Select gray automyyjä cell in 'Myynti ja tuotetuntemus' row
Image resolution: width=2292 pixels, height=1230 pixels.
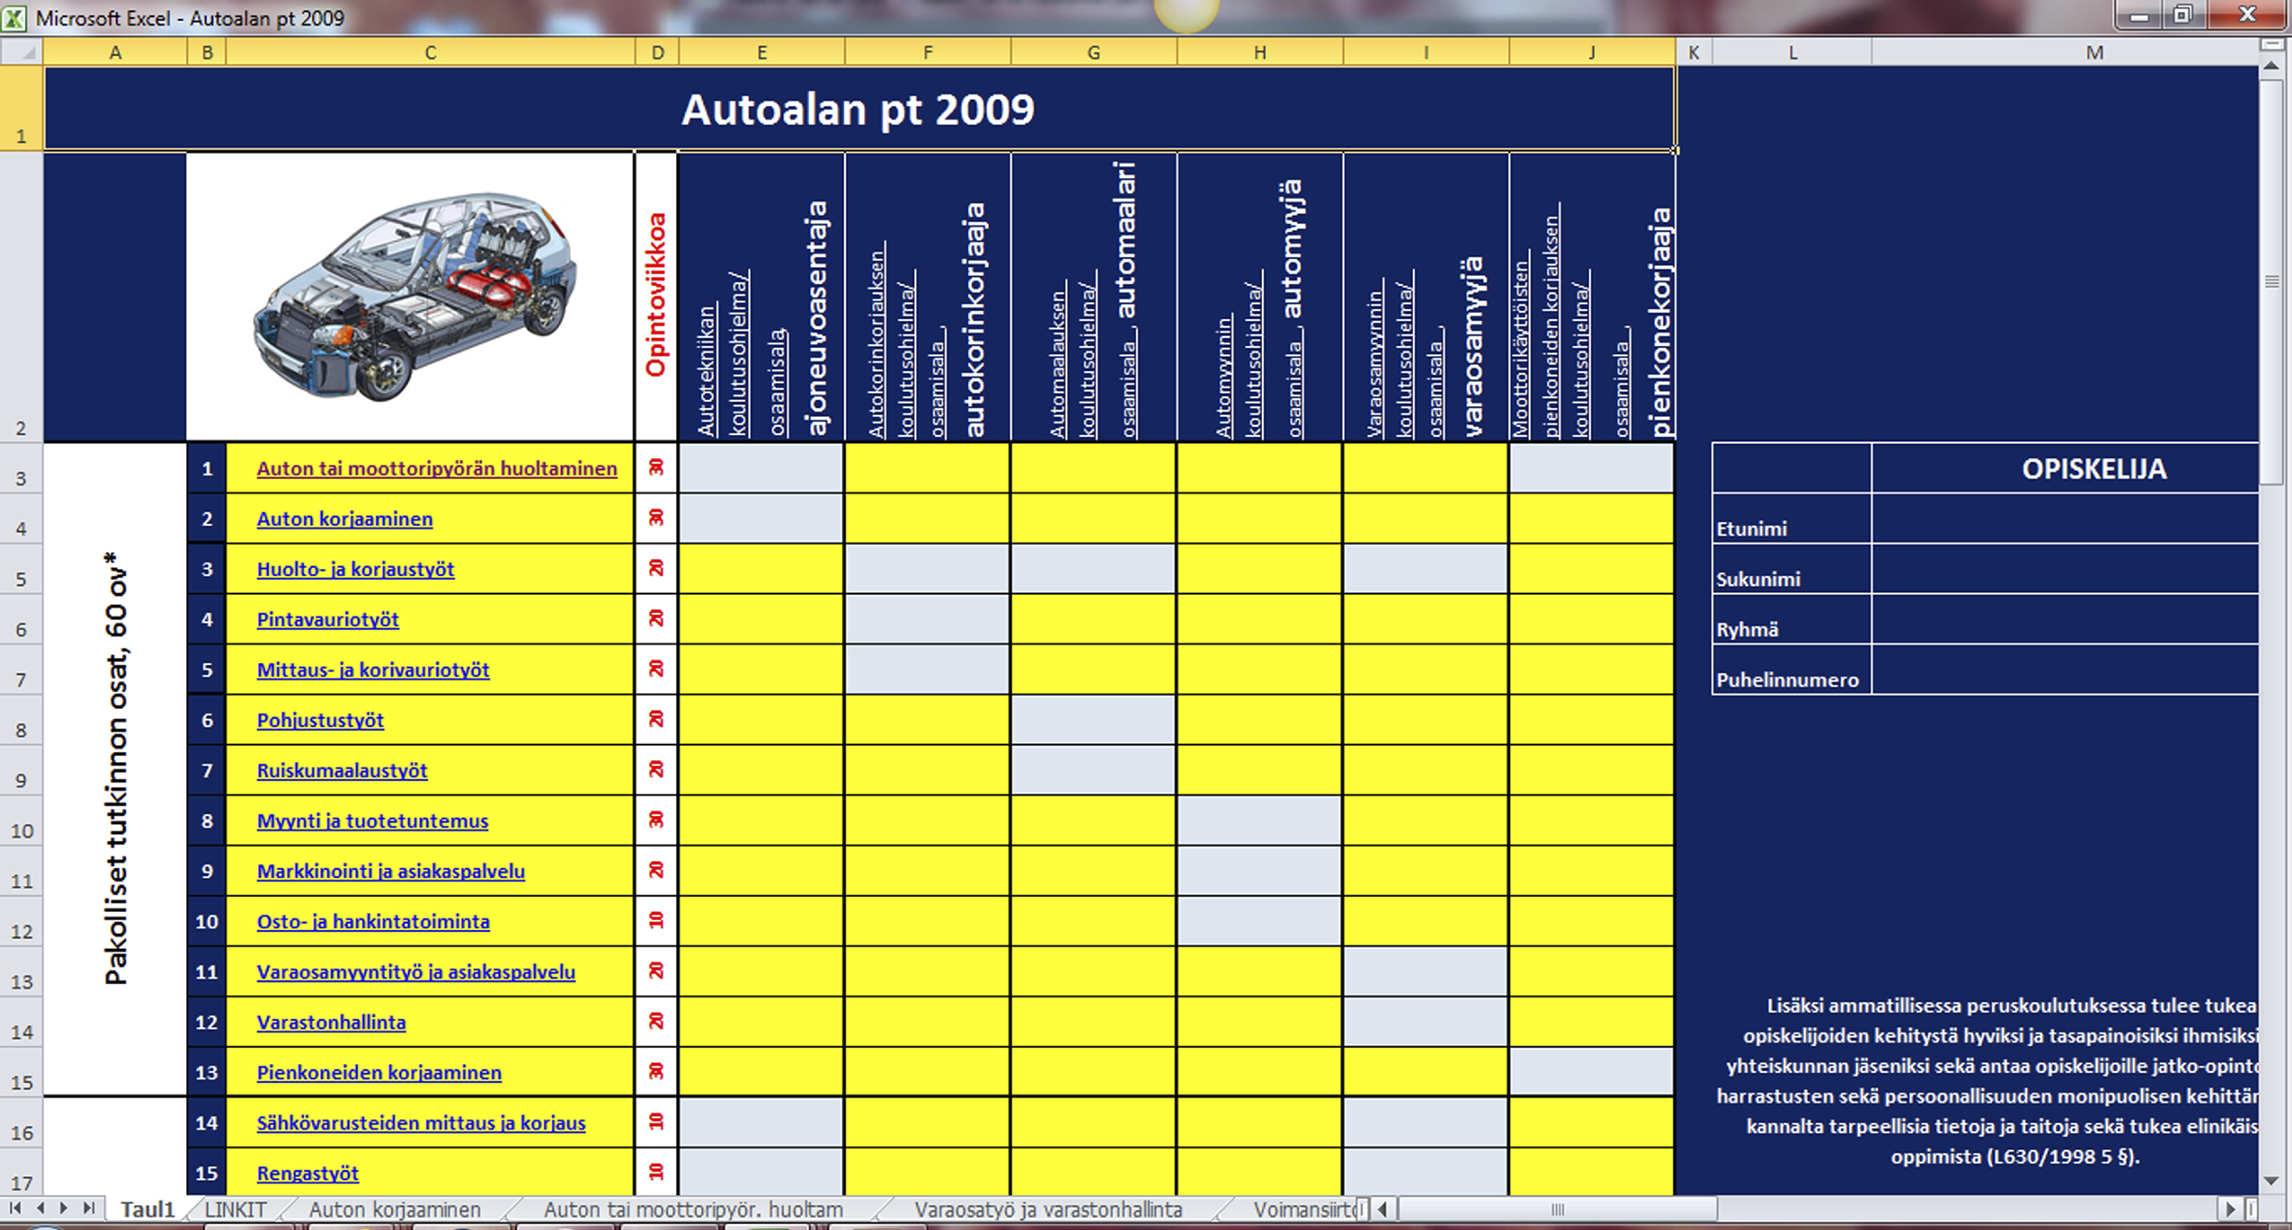[x=1260, y=821]
